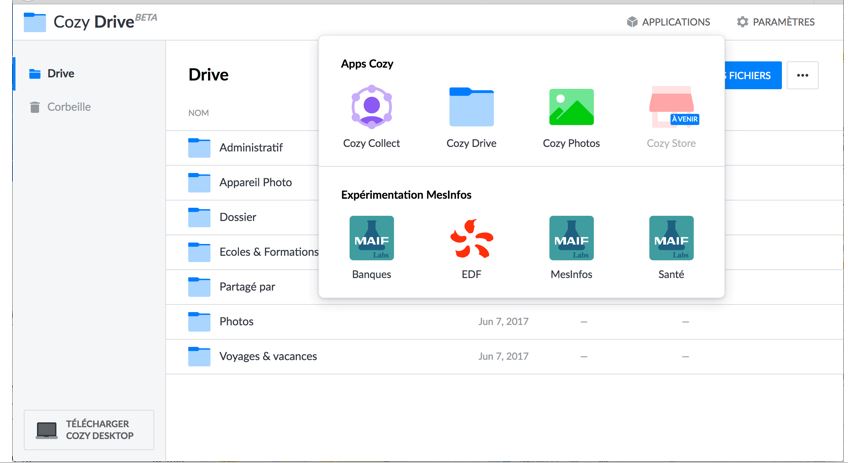Open the EDF app icon
The image size is (848, 463).
(x=471, y=238)
